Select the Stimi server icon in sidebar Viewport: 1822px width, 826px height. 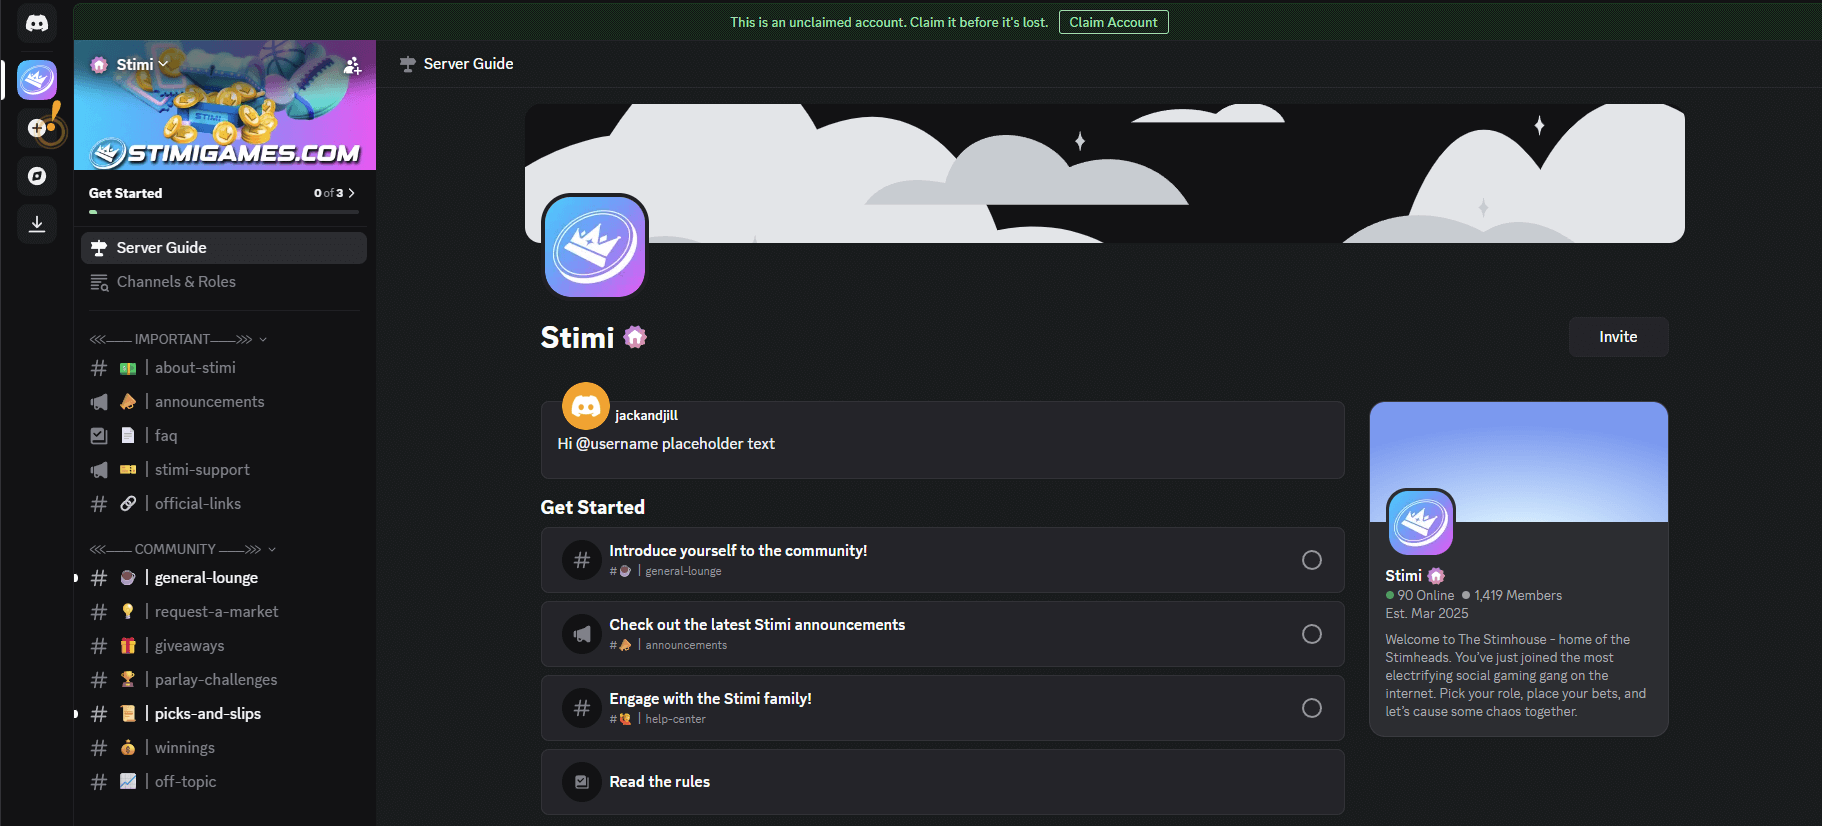pos(37,80)
